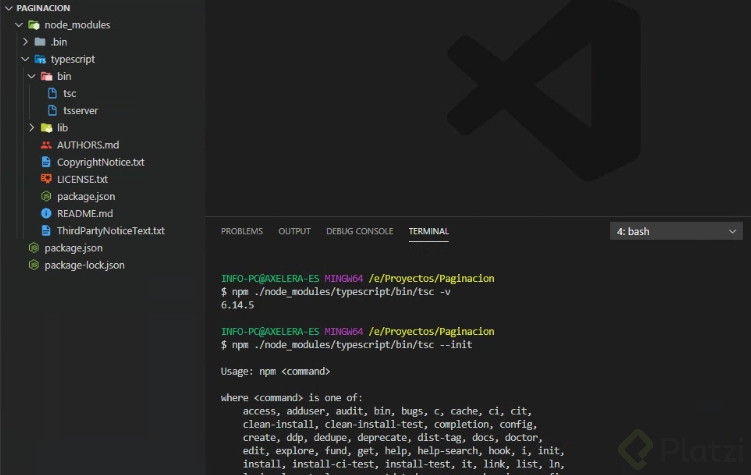Open the tsserver file
The width and height of the screenshot is (751, 475).
coord(80,111)
